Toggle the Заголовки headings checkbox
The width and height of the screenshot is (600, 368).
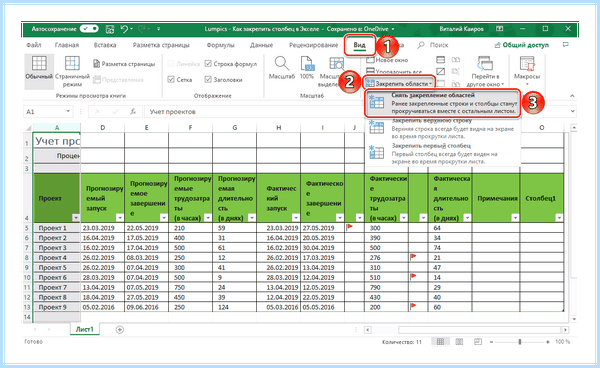pyautogui.click(x=208, y=80)
